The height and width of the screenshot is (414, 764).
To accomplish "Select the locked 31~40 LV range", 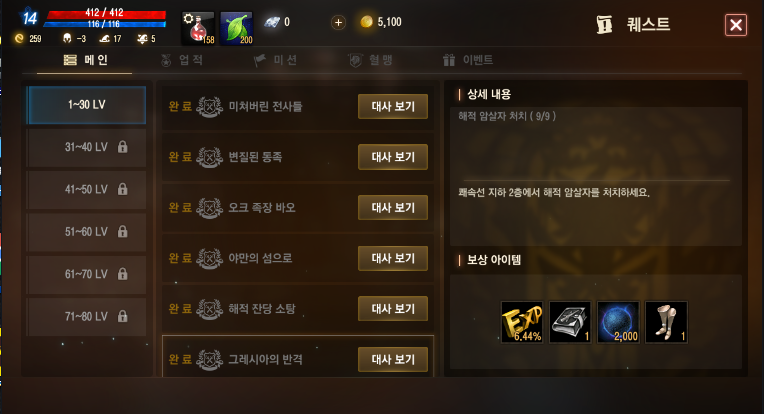I will (86, 147).
